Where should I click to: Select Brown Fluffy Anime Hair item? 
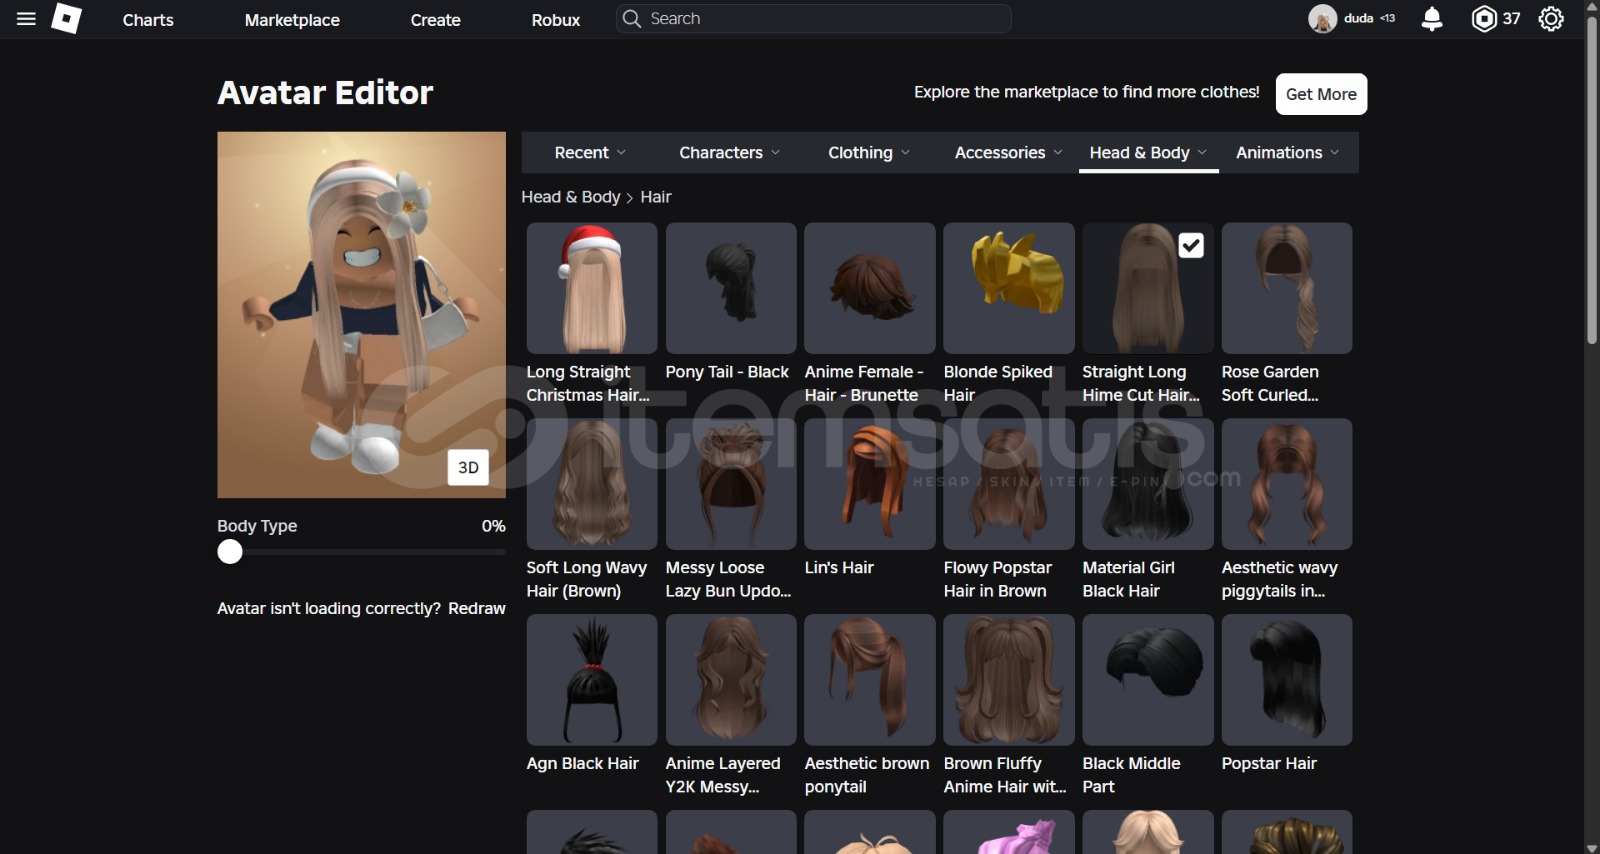pos(1009,680)
